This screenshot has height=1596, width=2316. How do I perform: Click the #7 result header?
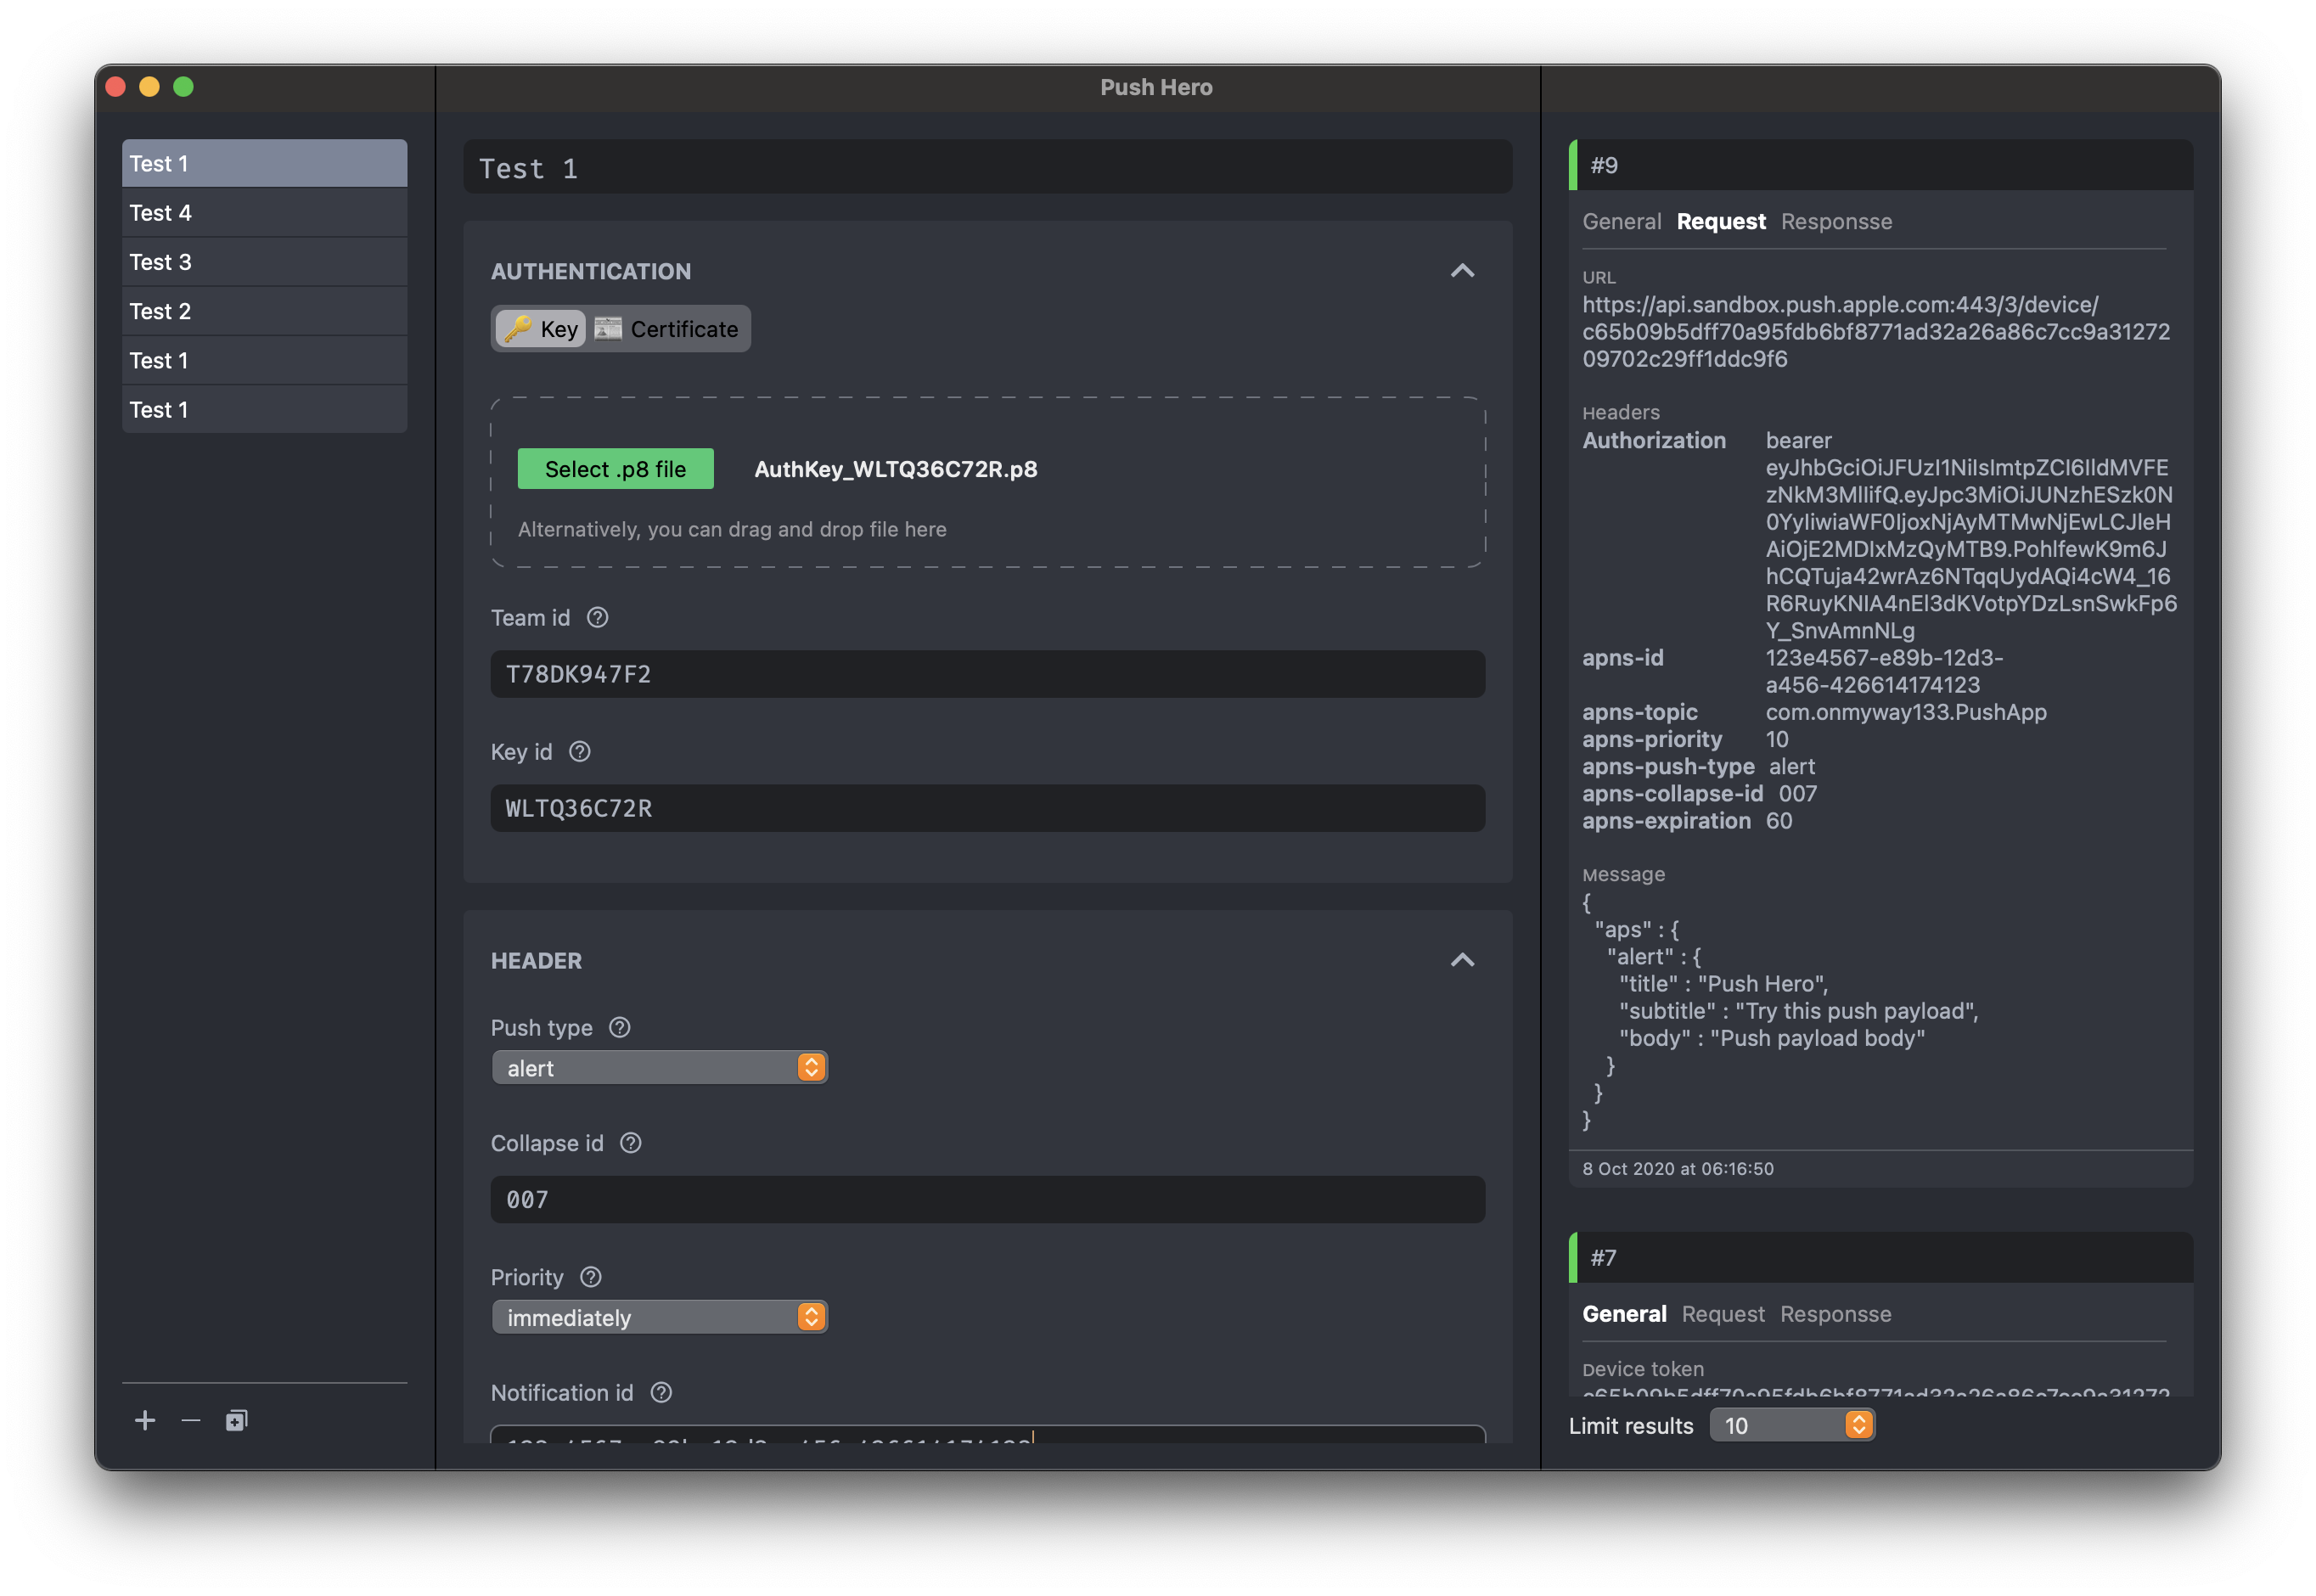1881,1258
